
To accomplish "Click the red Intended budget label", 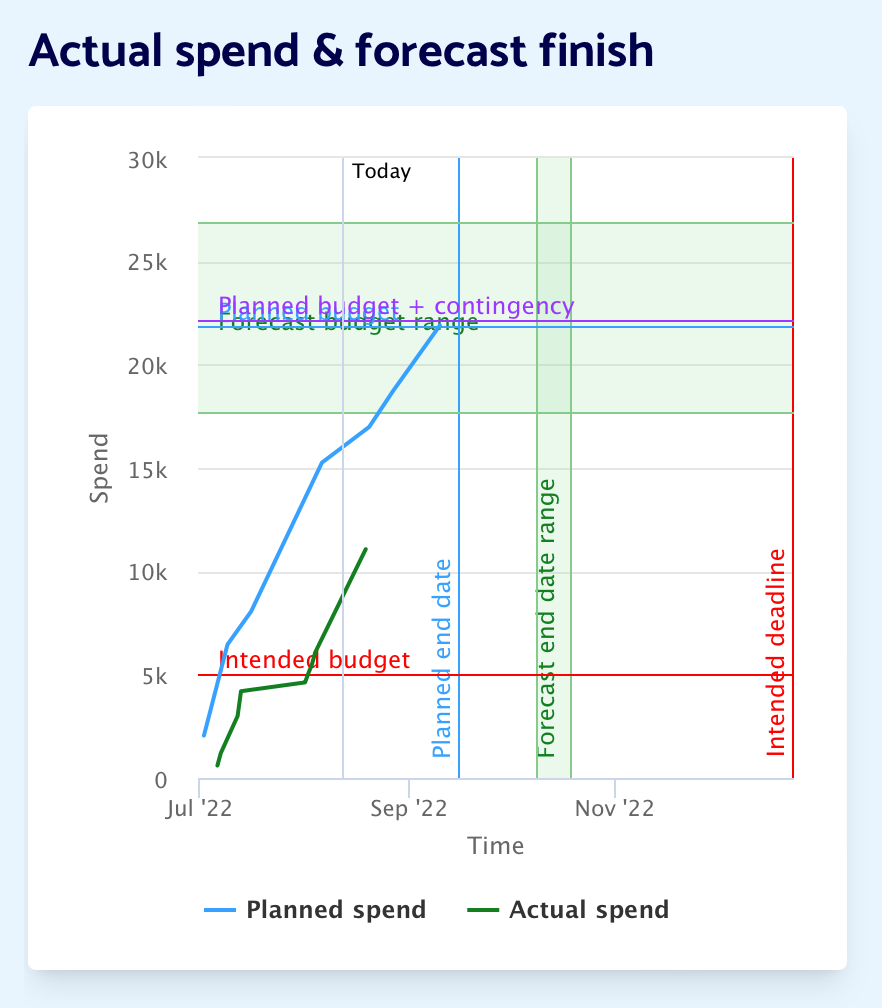I will [x=314, y=660].
